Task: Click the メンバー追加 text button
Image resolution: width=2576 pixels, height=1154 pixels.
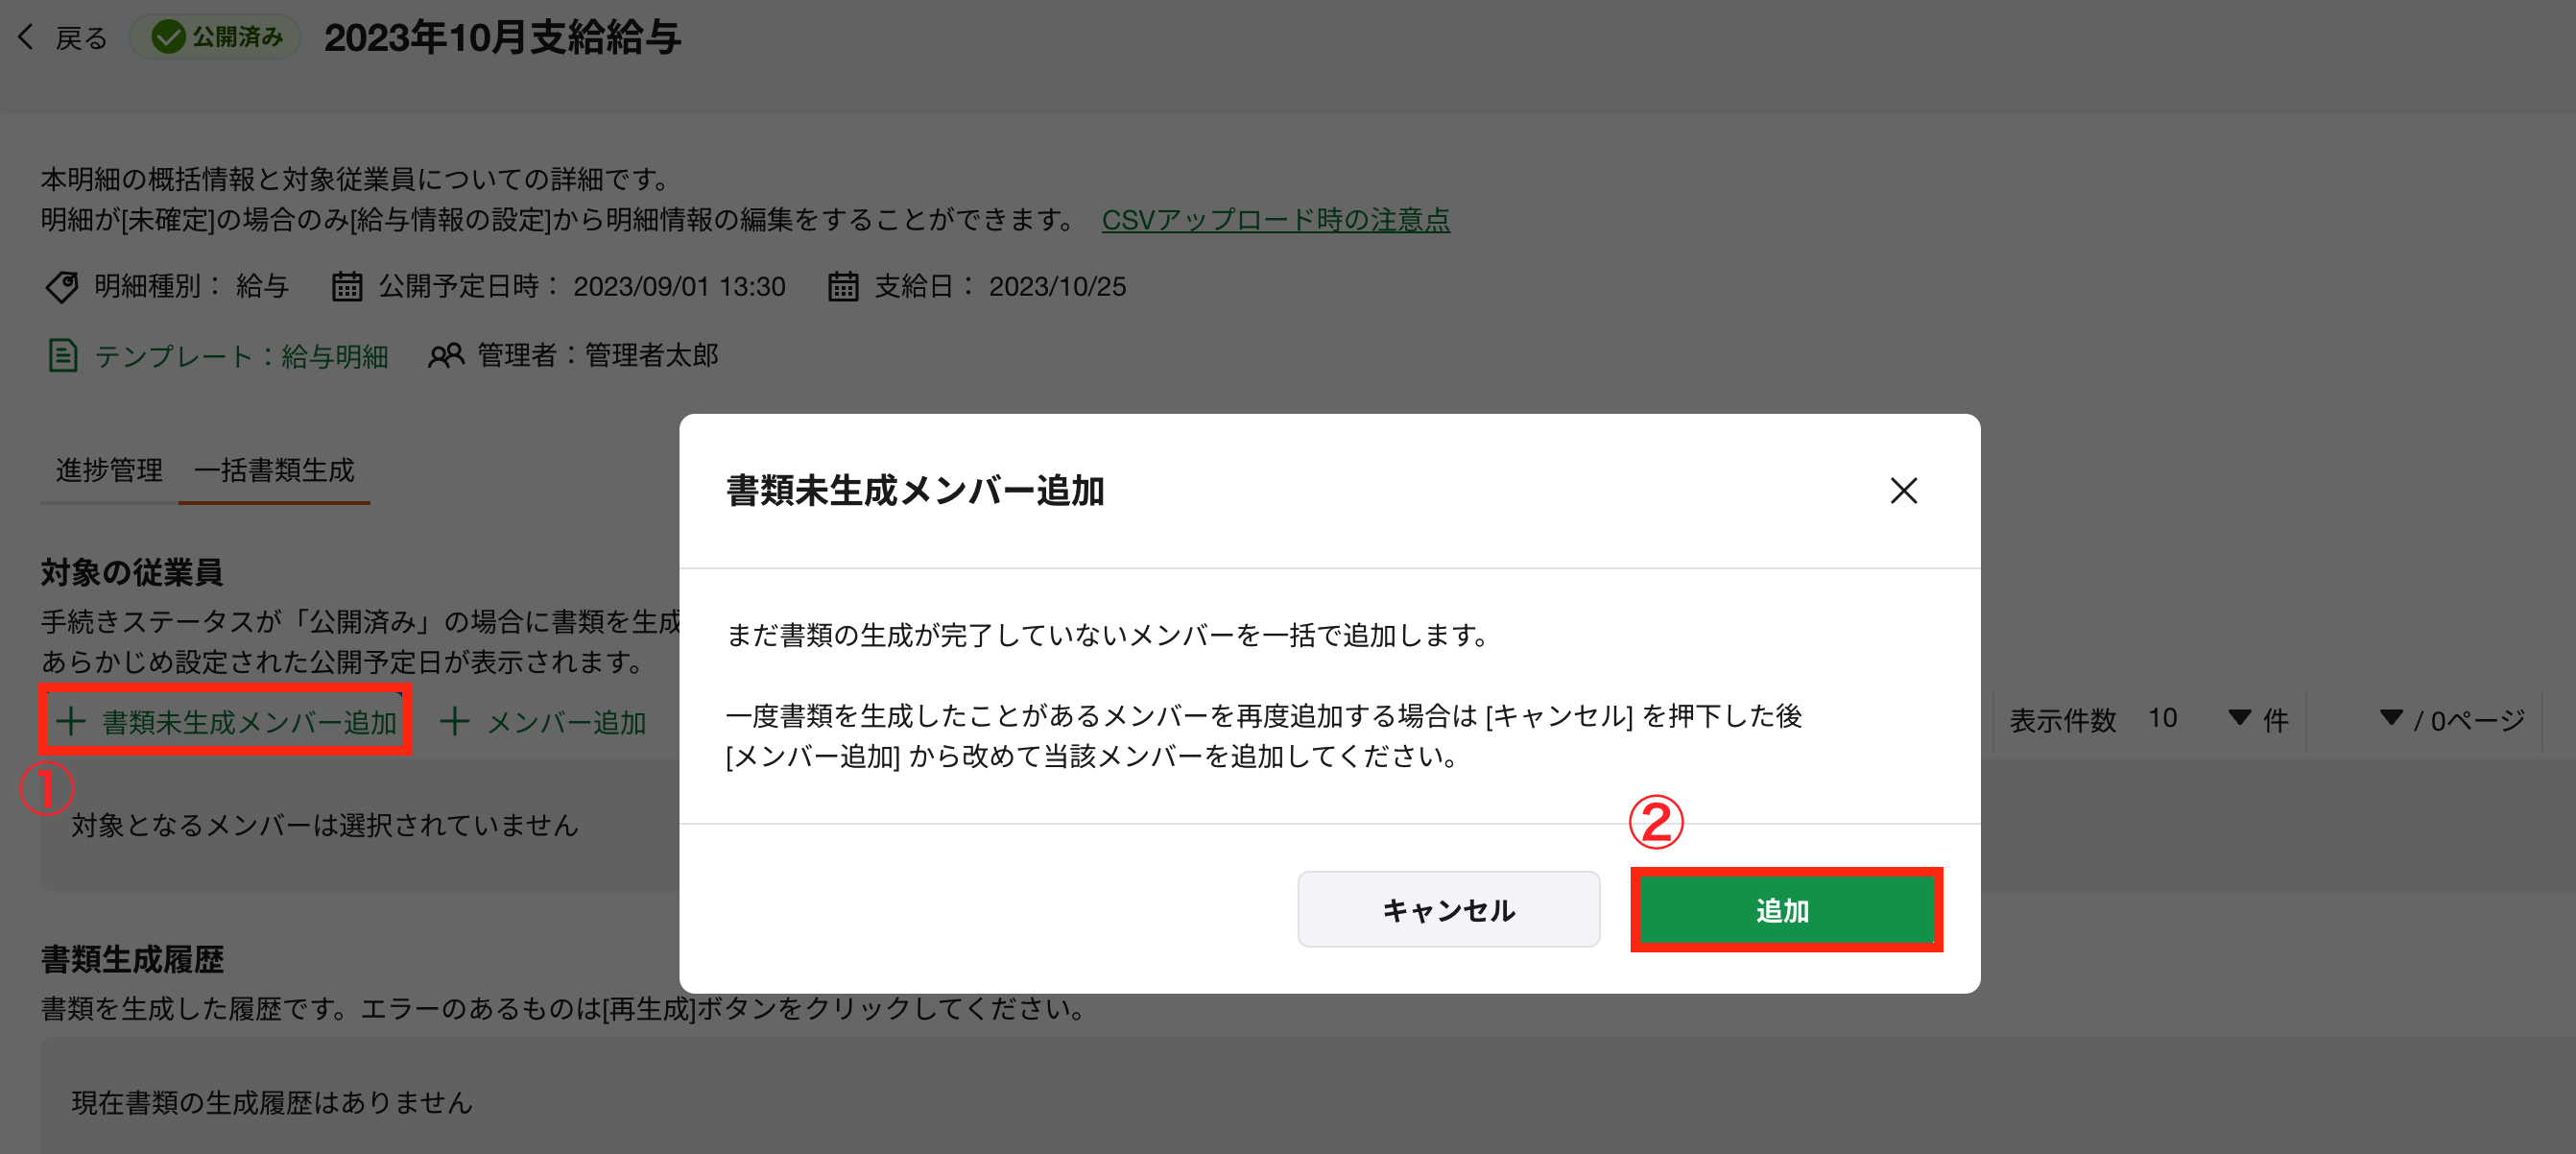Action: click(566, 722)
